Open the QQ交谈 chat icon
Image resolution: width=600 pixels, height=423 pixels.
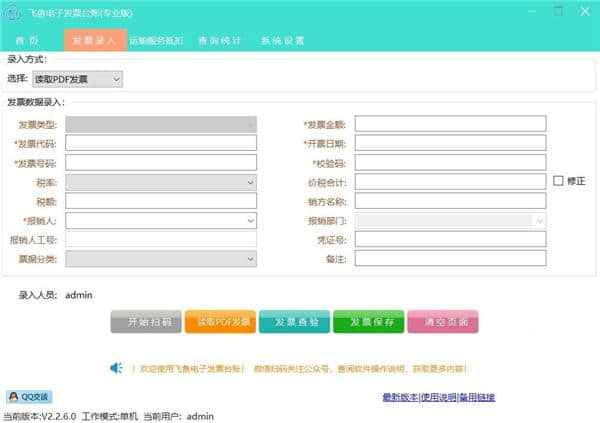(x=29, y=397)
